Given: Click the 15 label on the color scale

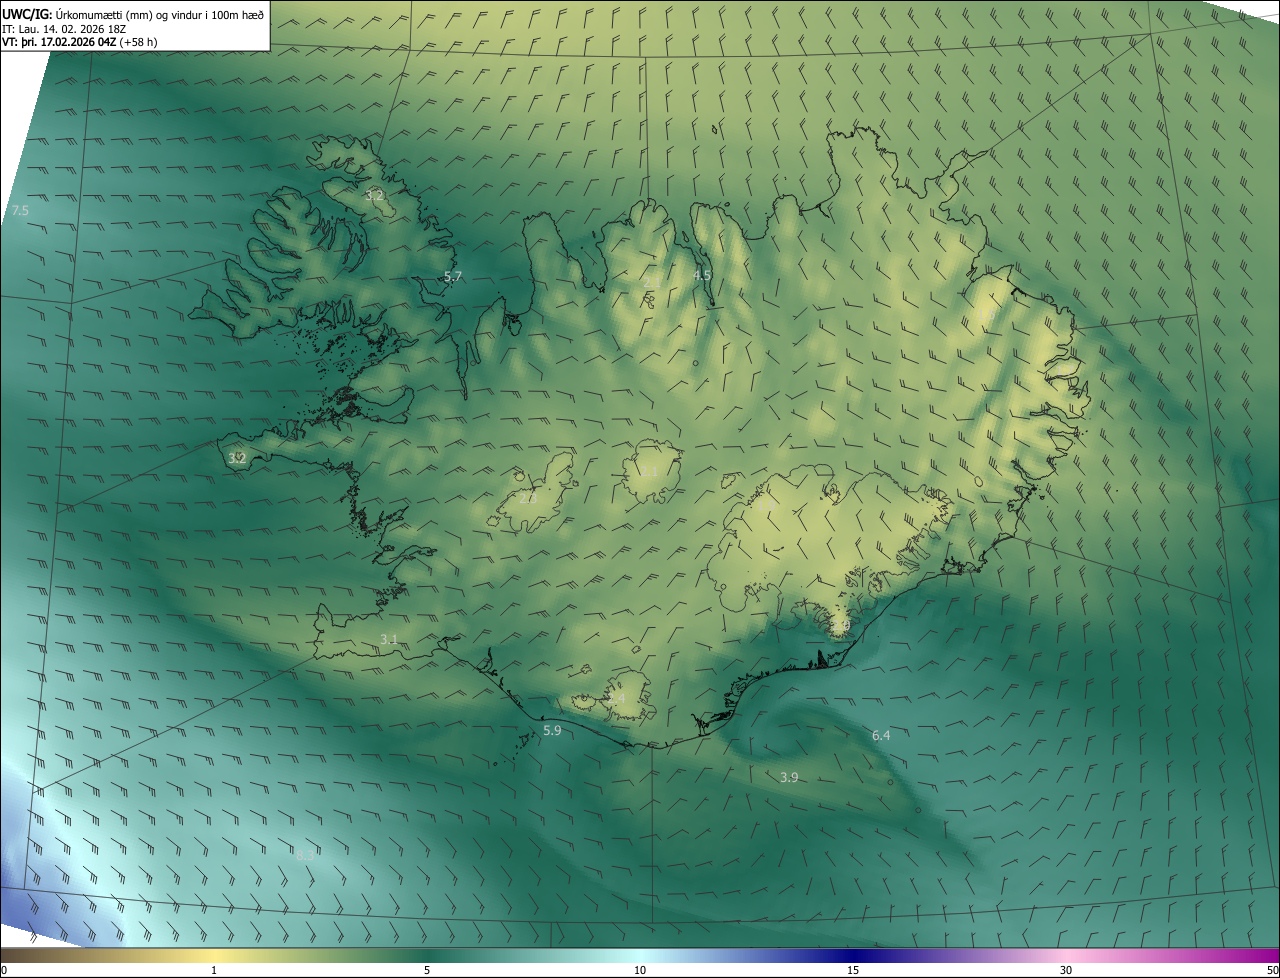Looking at the screenshot, I should [x=853, y=970].
